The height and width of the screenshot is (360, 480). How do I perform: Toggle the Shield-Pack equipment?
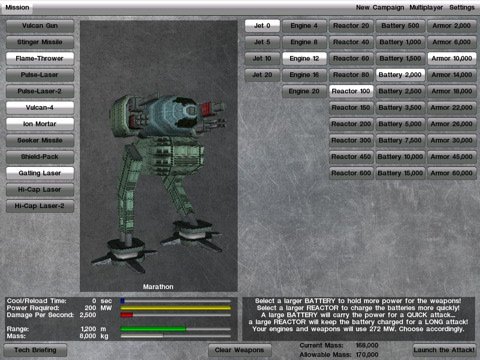(40, 157)
